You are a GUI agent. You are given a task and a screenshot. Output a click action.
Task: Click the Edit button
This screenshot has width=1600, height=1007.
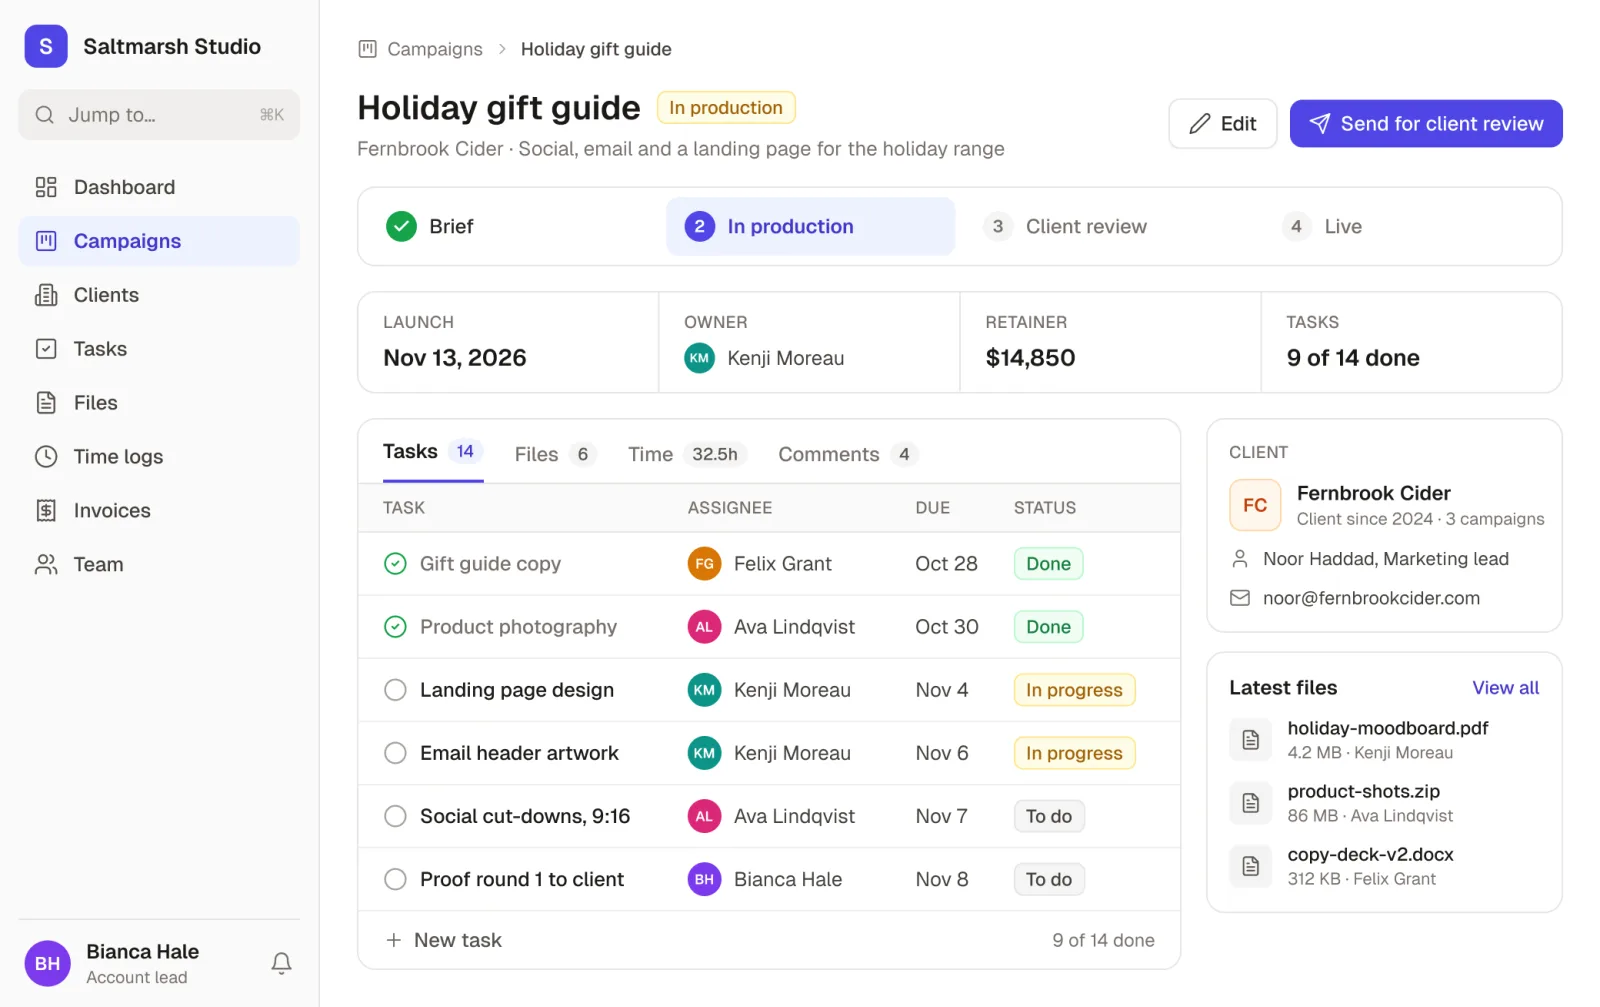(1222, 124)
